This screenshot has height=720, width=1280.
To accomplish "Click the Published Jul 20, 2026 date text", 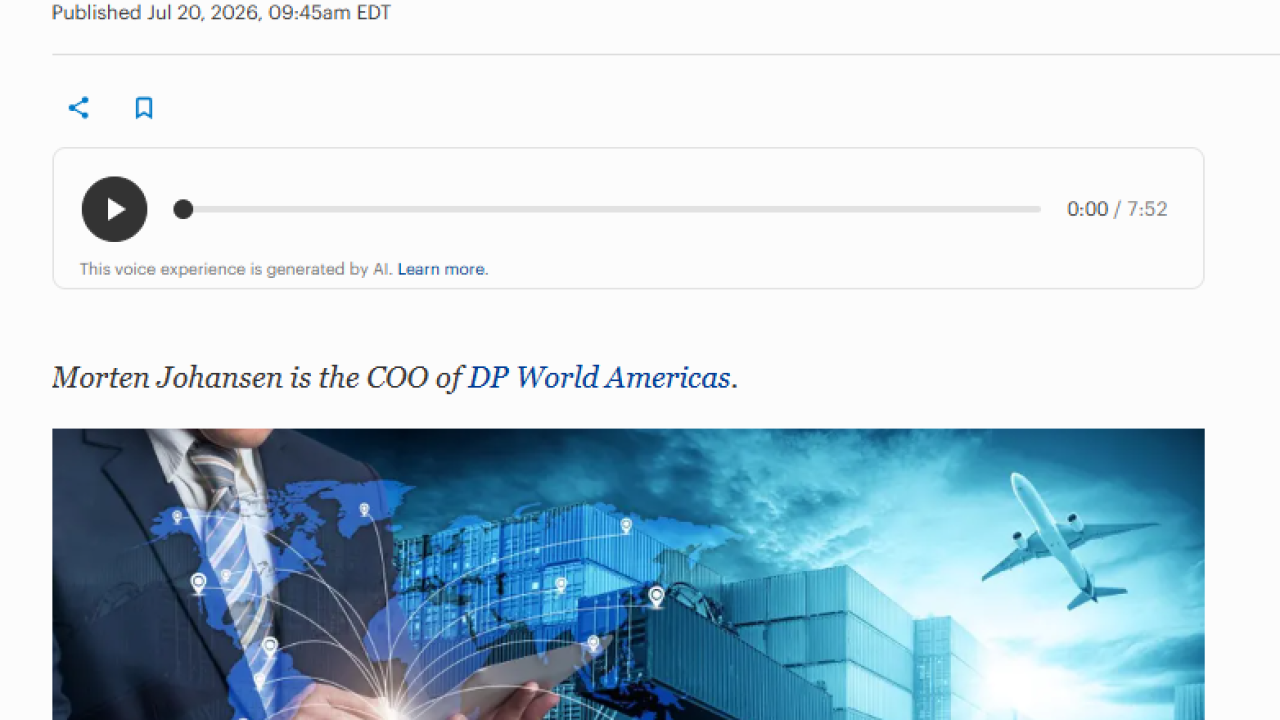I will click(221, 13).
